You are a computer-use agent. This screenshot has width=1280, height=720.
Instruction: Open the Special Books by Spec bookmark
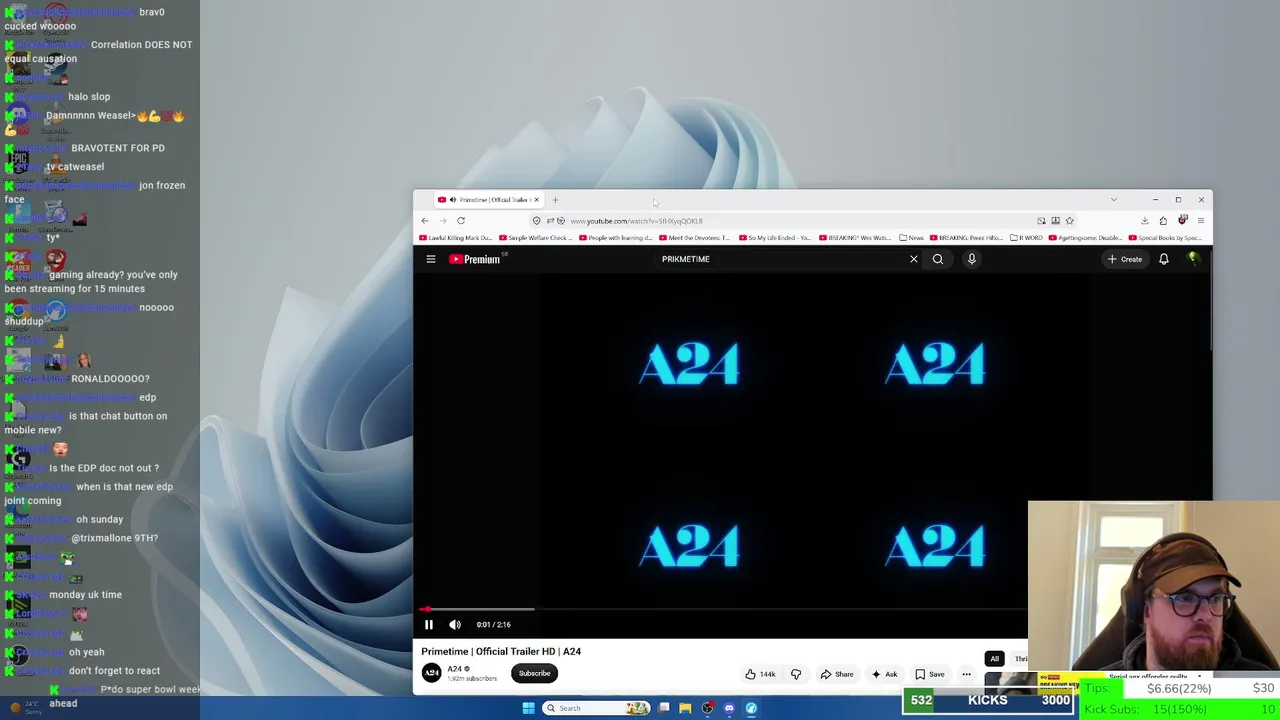coord(1166,238)
